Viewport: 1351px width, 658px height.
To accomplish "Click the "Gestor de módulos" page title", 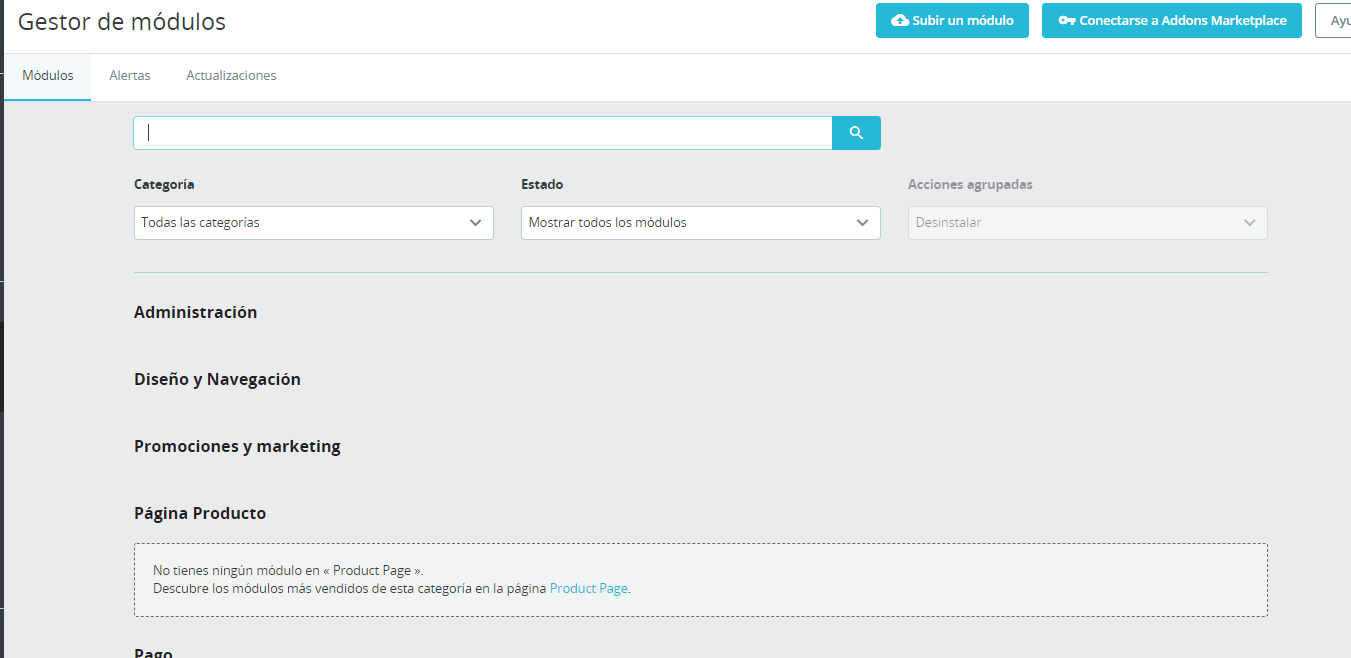I will 122,22.
